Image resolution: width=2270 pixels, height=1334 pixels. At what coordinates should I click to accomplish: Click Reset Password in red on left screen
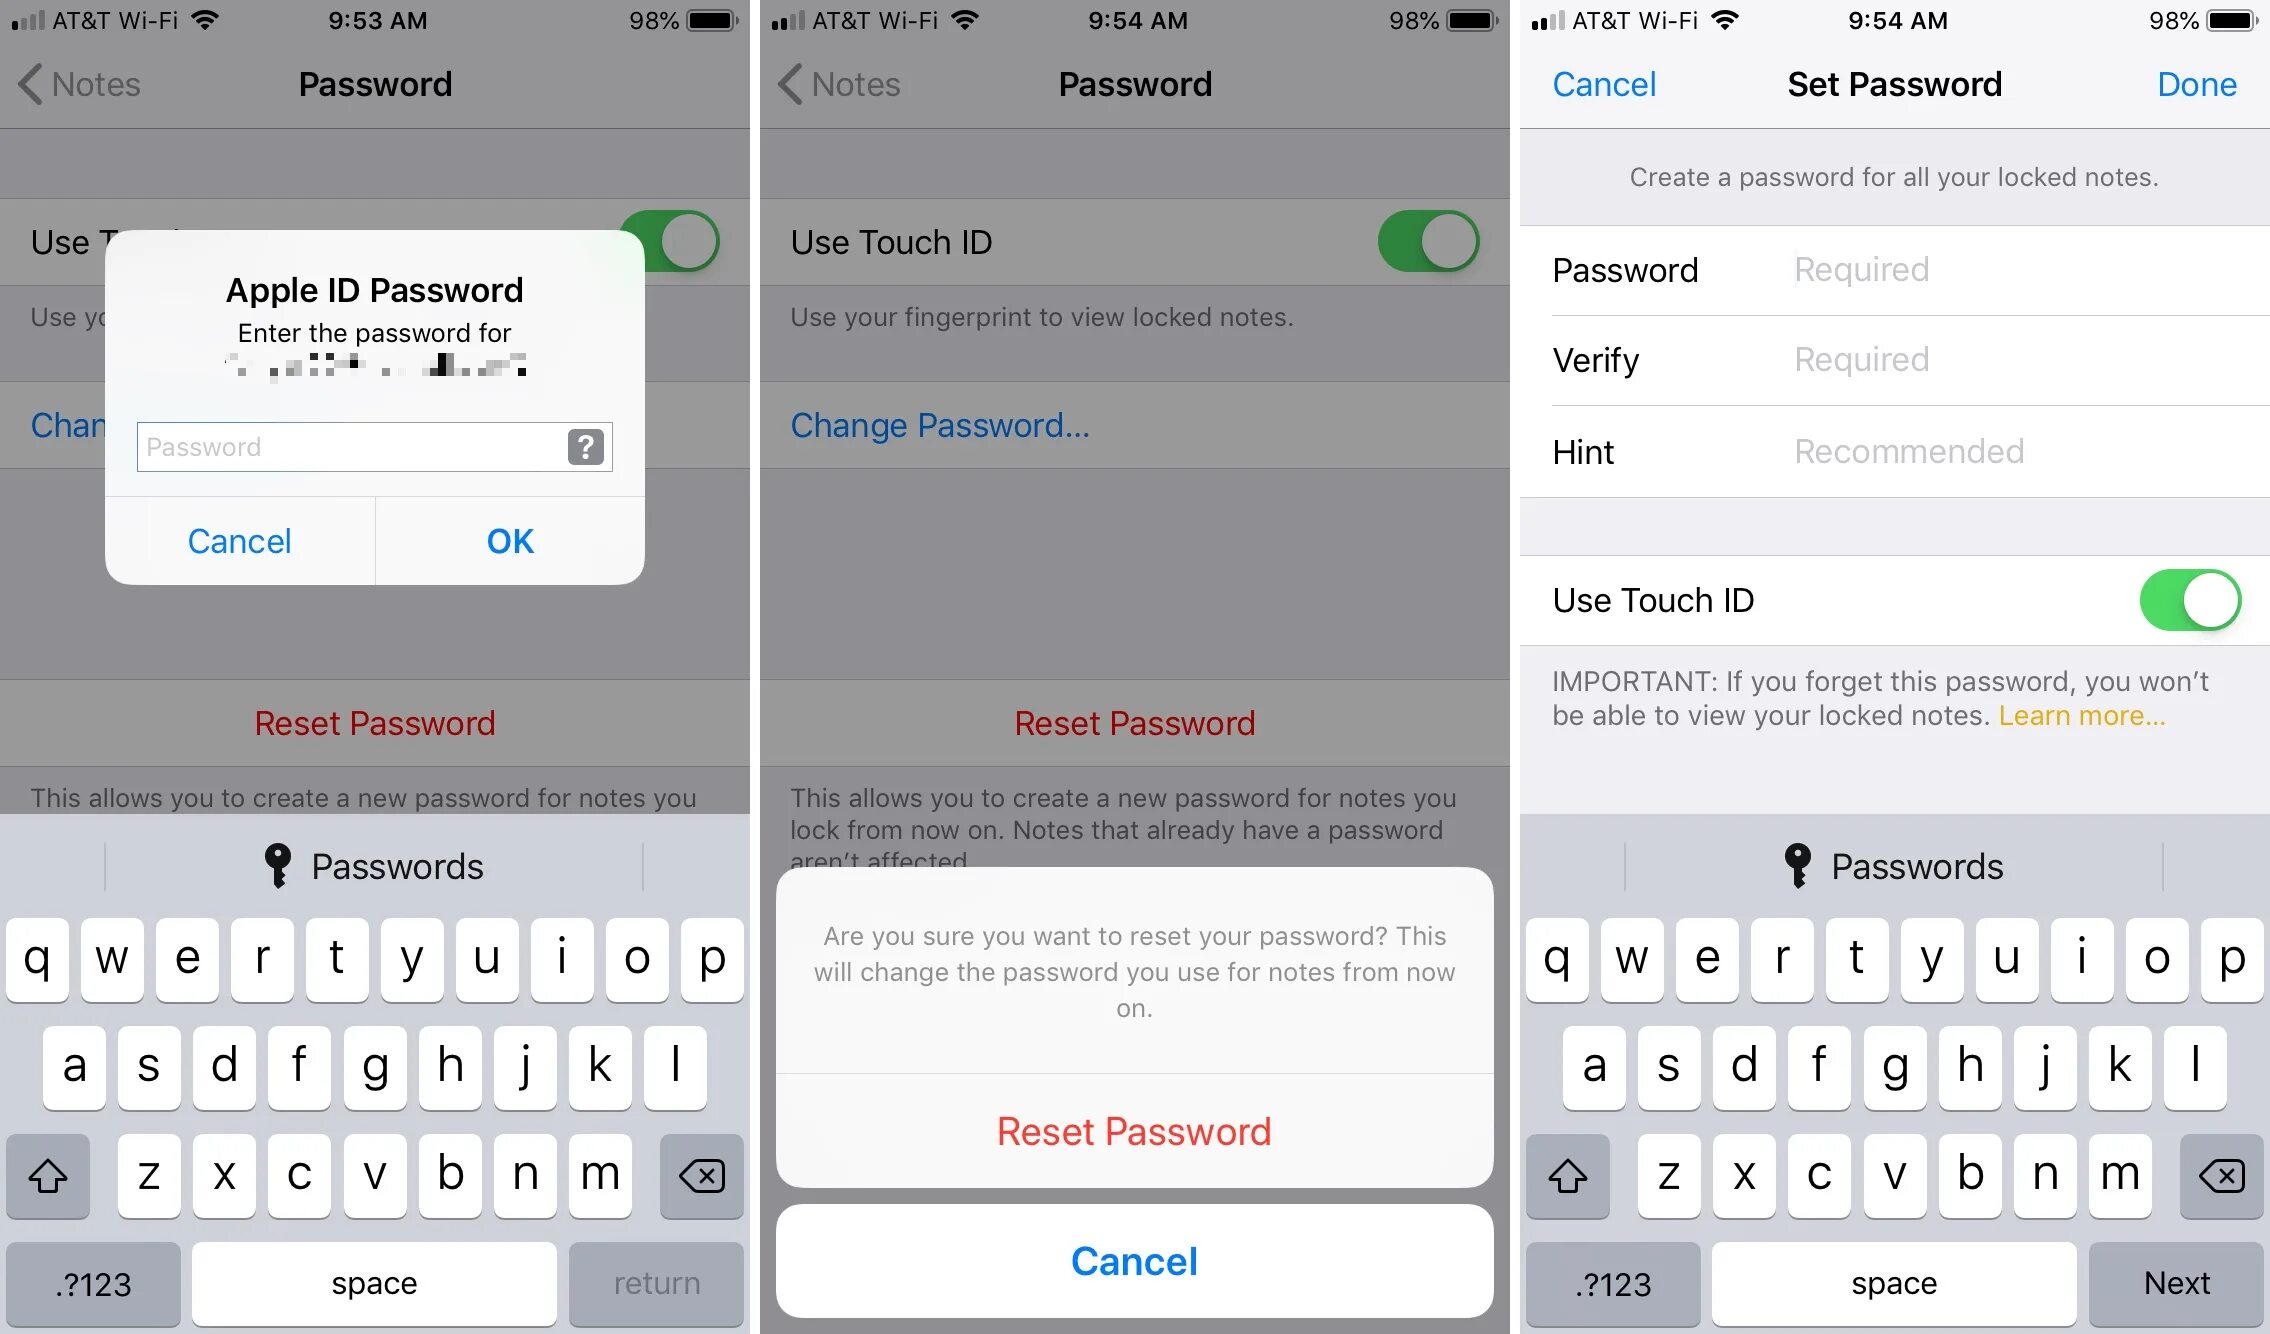(x=376, y=724)
